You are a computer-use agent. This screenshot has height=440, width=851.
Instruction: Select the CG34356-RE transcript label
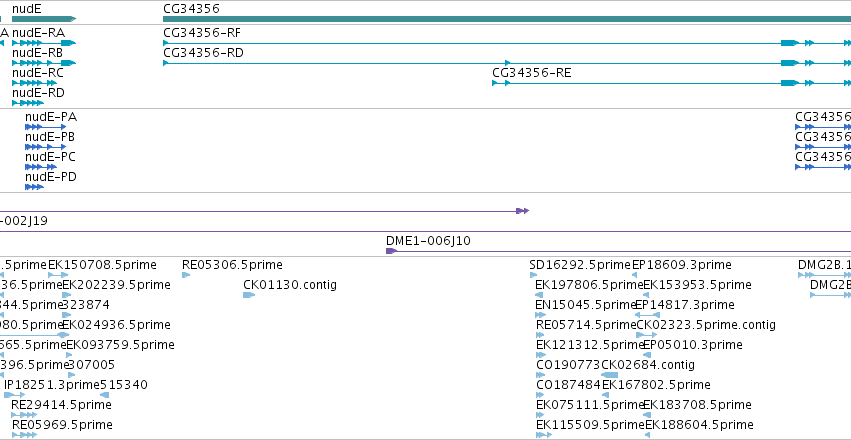tap(532, 73)
